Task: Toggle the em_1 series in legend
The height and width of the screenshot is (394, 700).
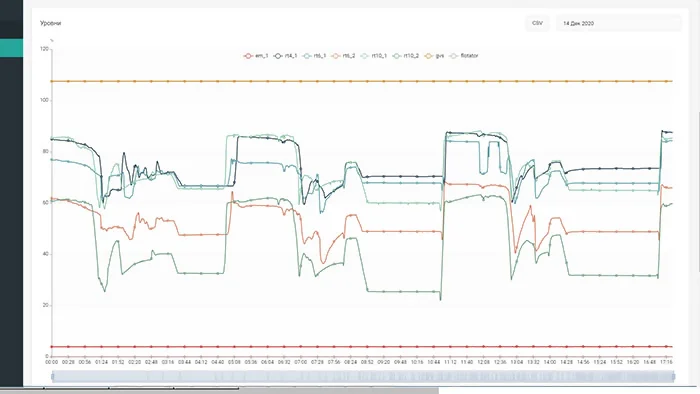Action: (x=256, y=56)
